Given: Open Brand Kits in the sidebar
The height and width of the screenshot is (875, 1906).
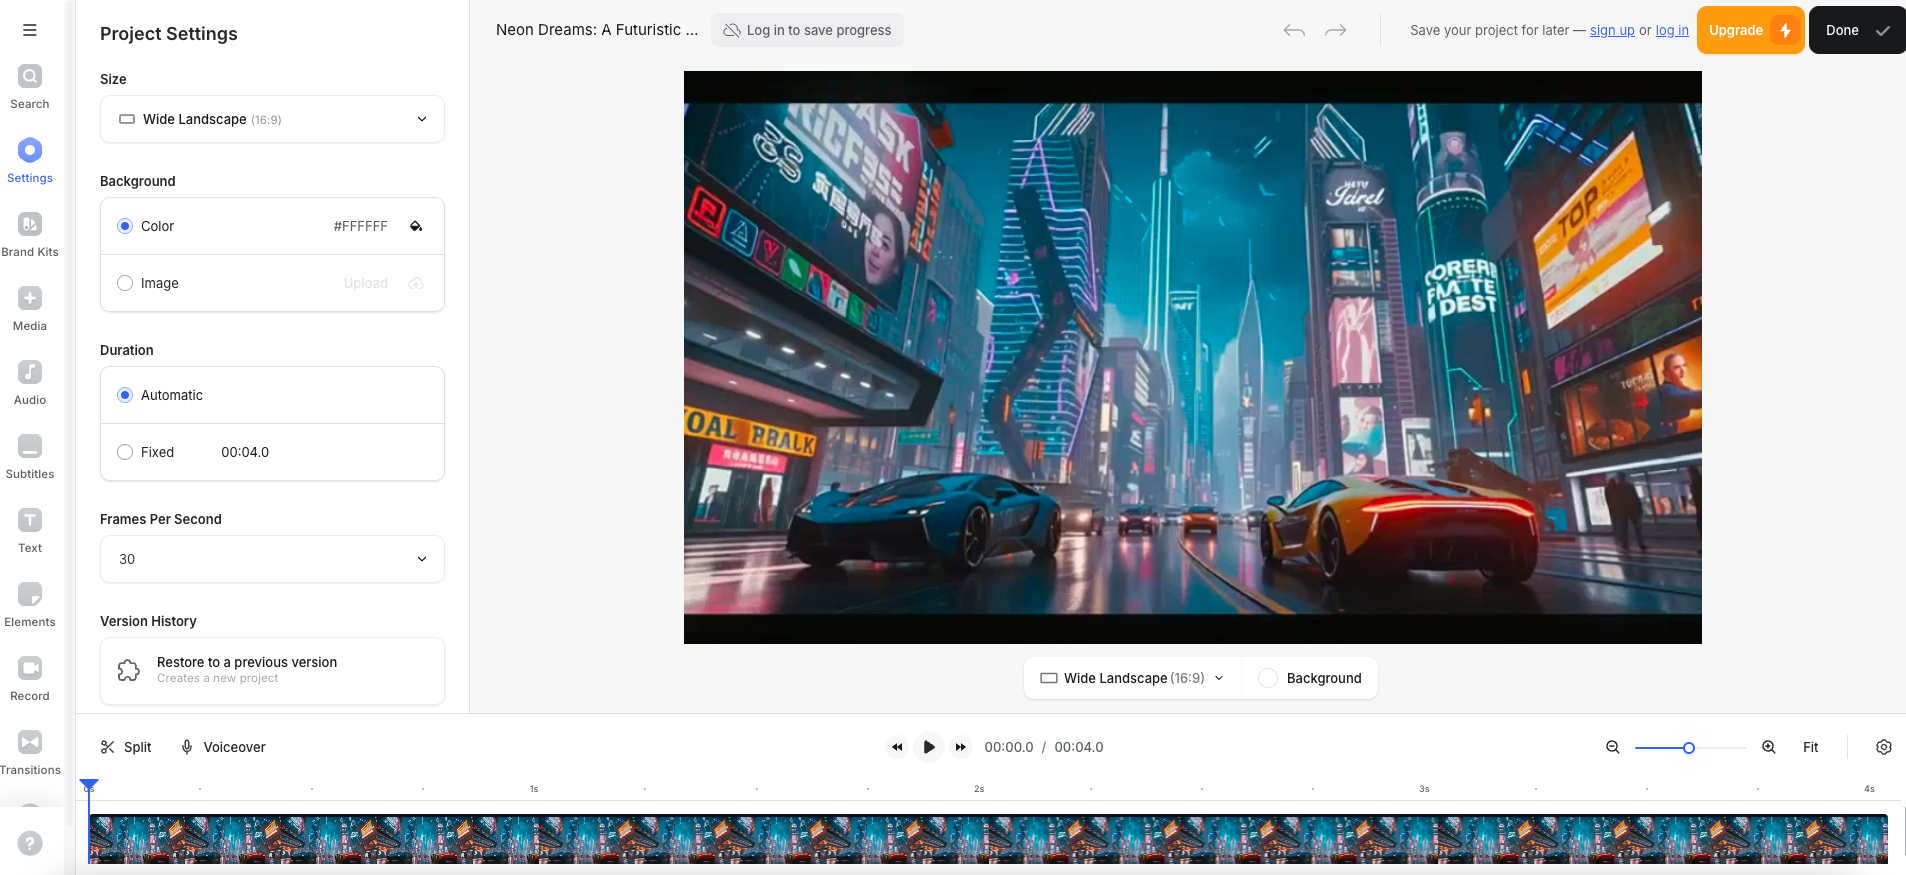Looking at the screenshot, I should coord(30,235).
